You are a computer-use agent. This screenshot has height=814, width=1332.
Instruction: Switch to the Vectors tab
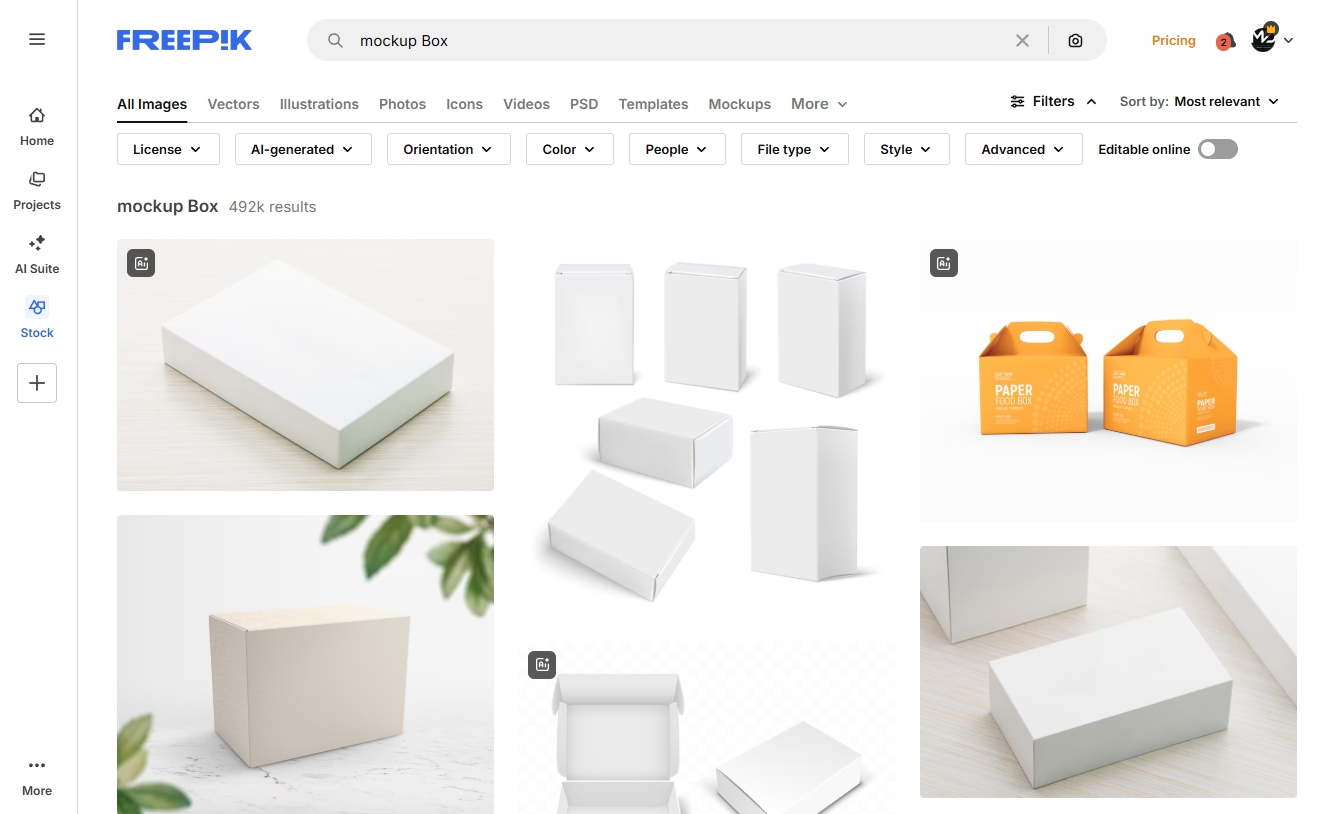click(233, 104)
